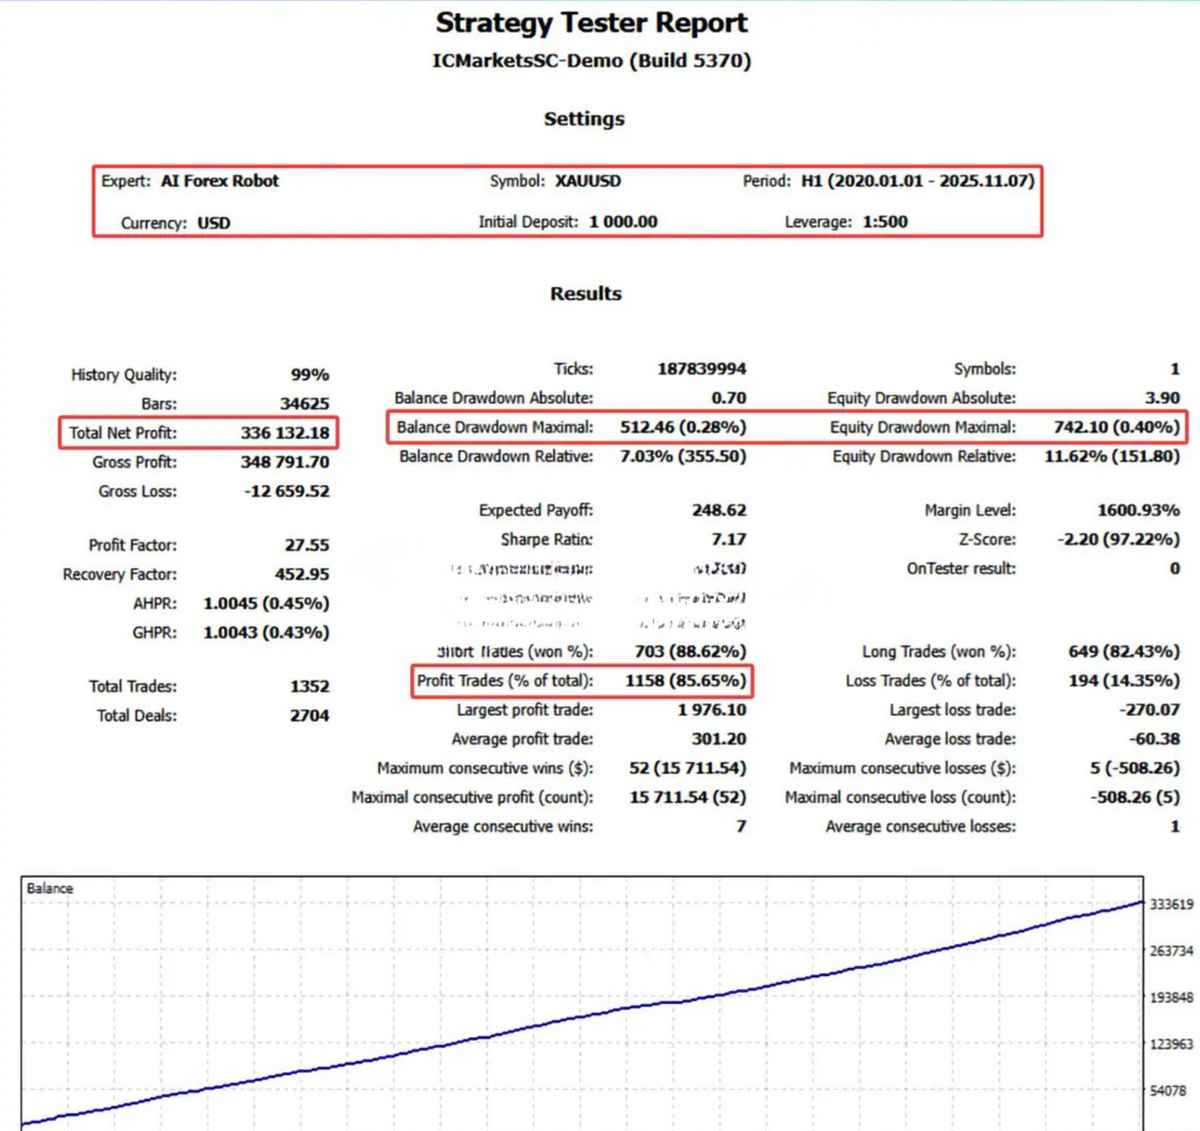Click Balance Drawdown Relative value 7.03% (355.50)

(x=683, y=456)
